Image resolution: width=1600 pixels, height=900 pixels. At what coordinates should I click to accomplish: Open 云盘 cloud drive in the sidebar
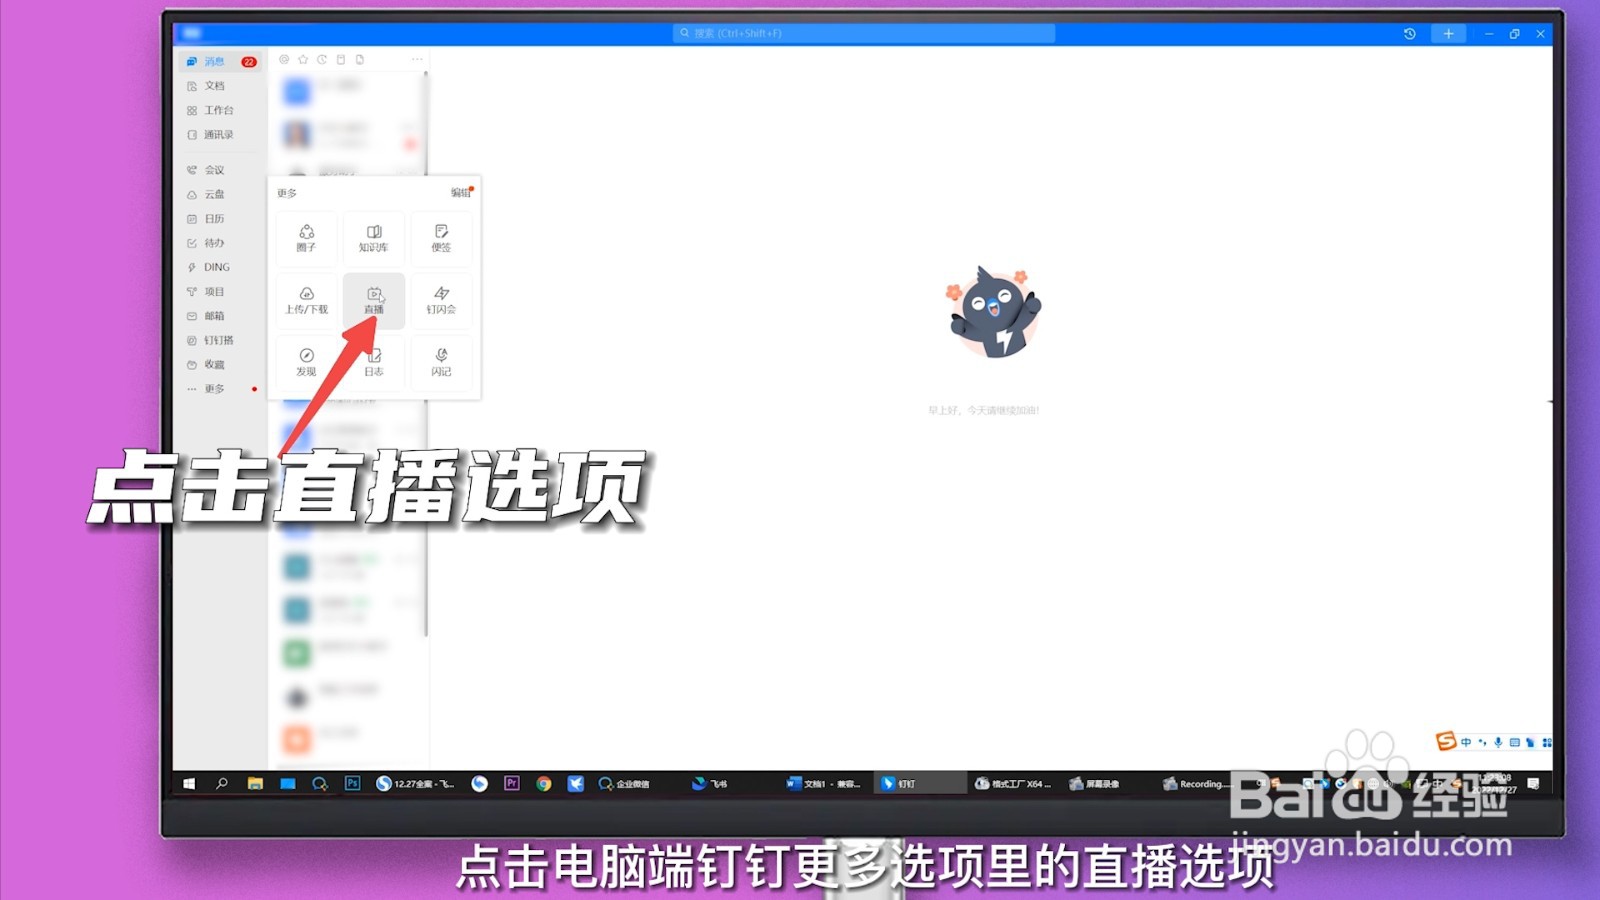(206, 194)
